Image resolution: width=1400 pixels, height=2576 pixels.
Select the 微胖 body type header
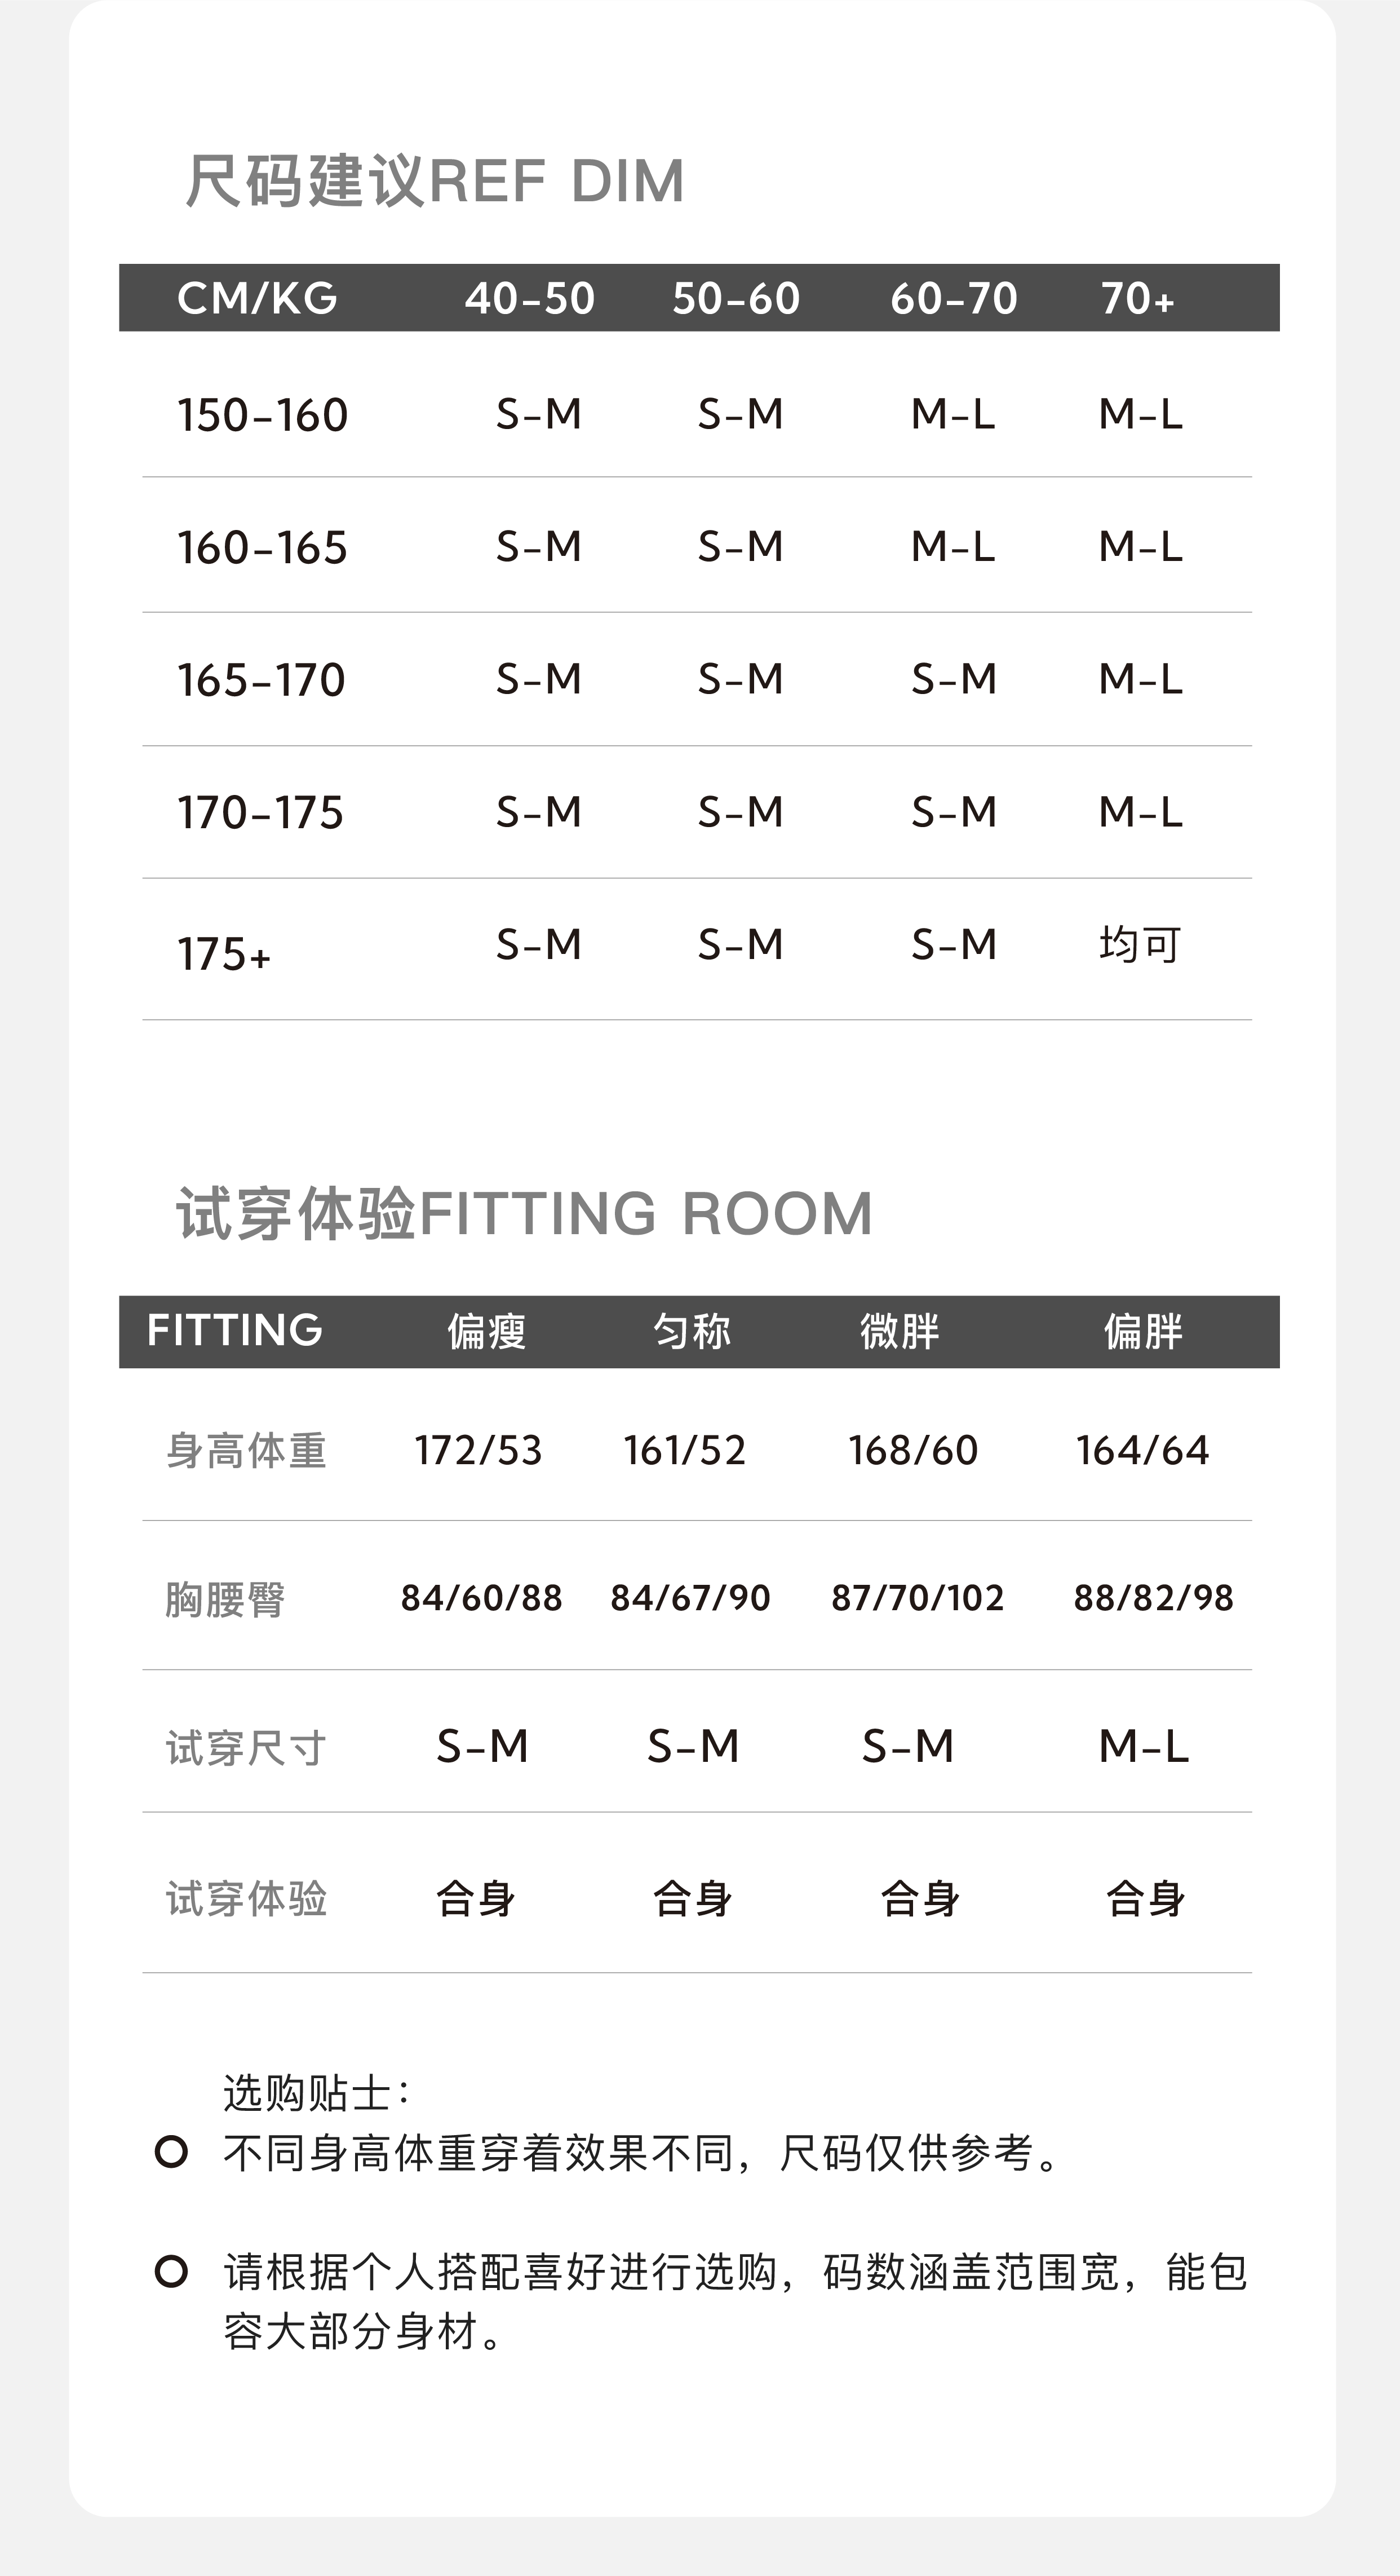(900, 1331)
